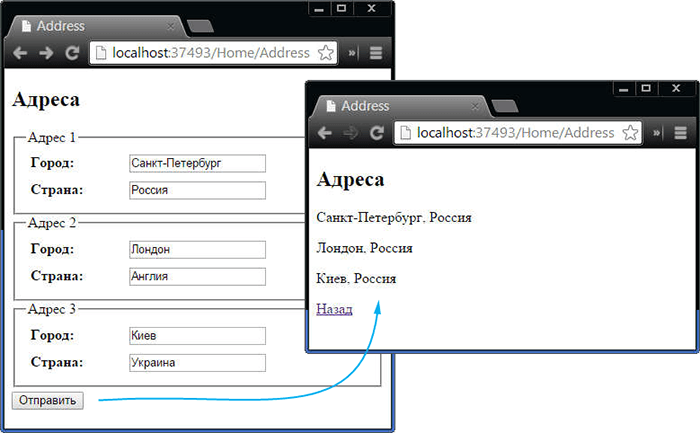The image size is (700, 433).
Task: Maximize the right browser window
Action: 646,88
